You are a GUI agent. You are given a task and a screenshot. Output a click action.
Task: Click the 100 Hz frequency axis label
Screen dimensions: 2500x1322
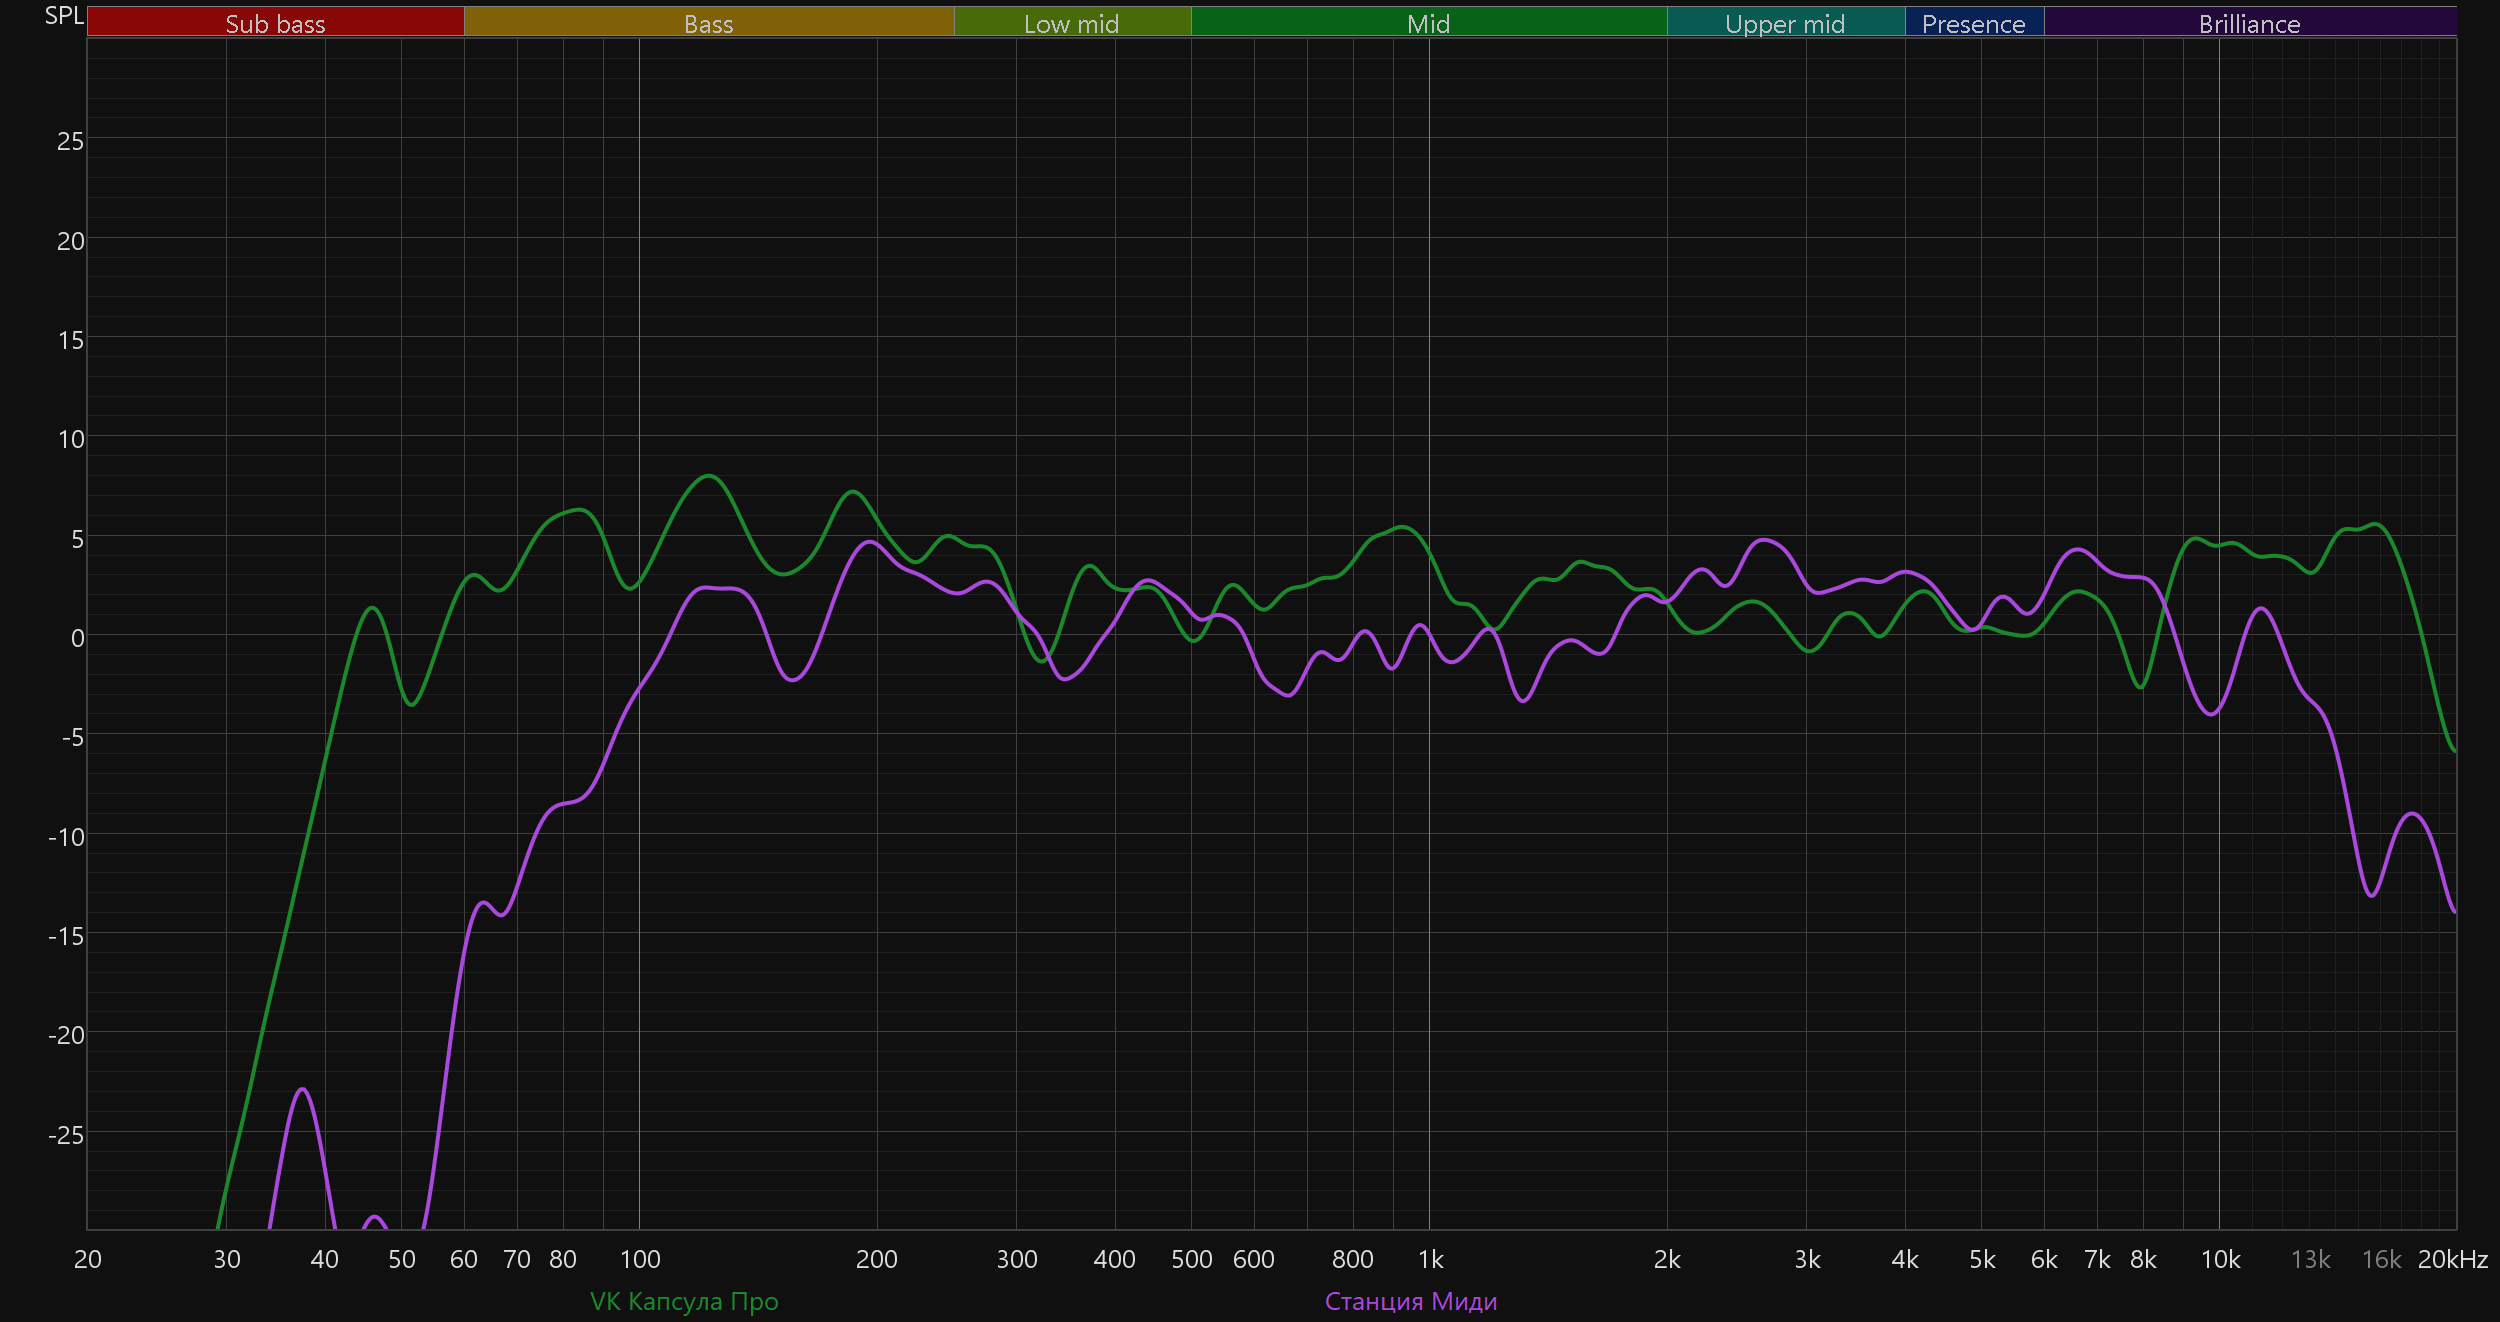(x=640, y=1260)
